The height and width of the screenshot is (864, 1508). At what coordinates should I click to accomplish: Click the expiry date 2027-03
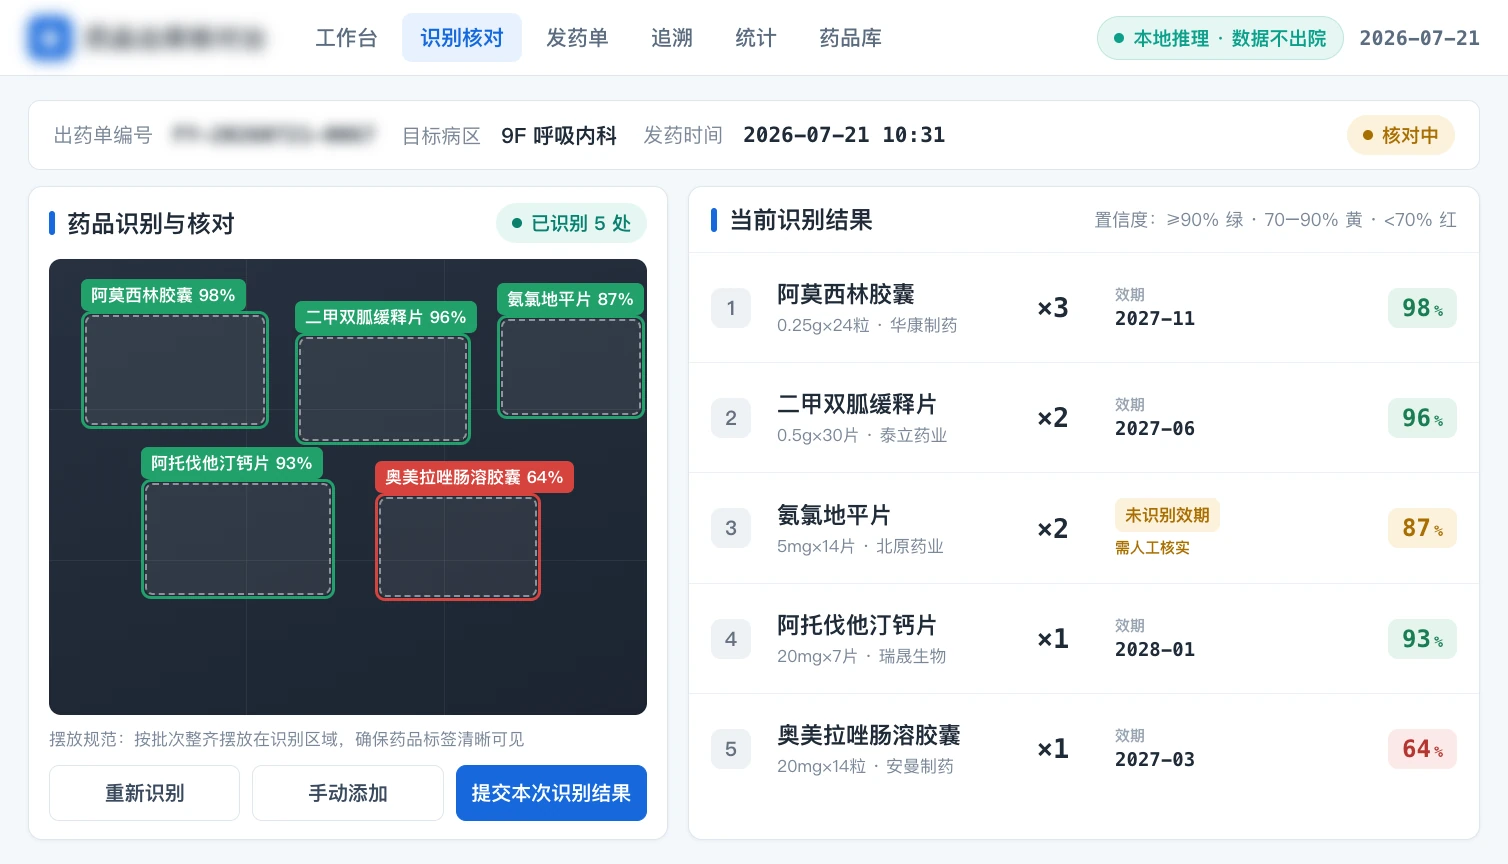tap(1155, 760)
